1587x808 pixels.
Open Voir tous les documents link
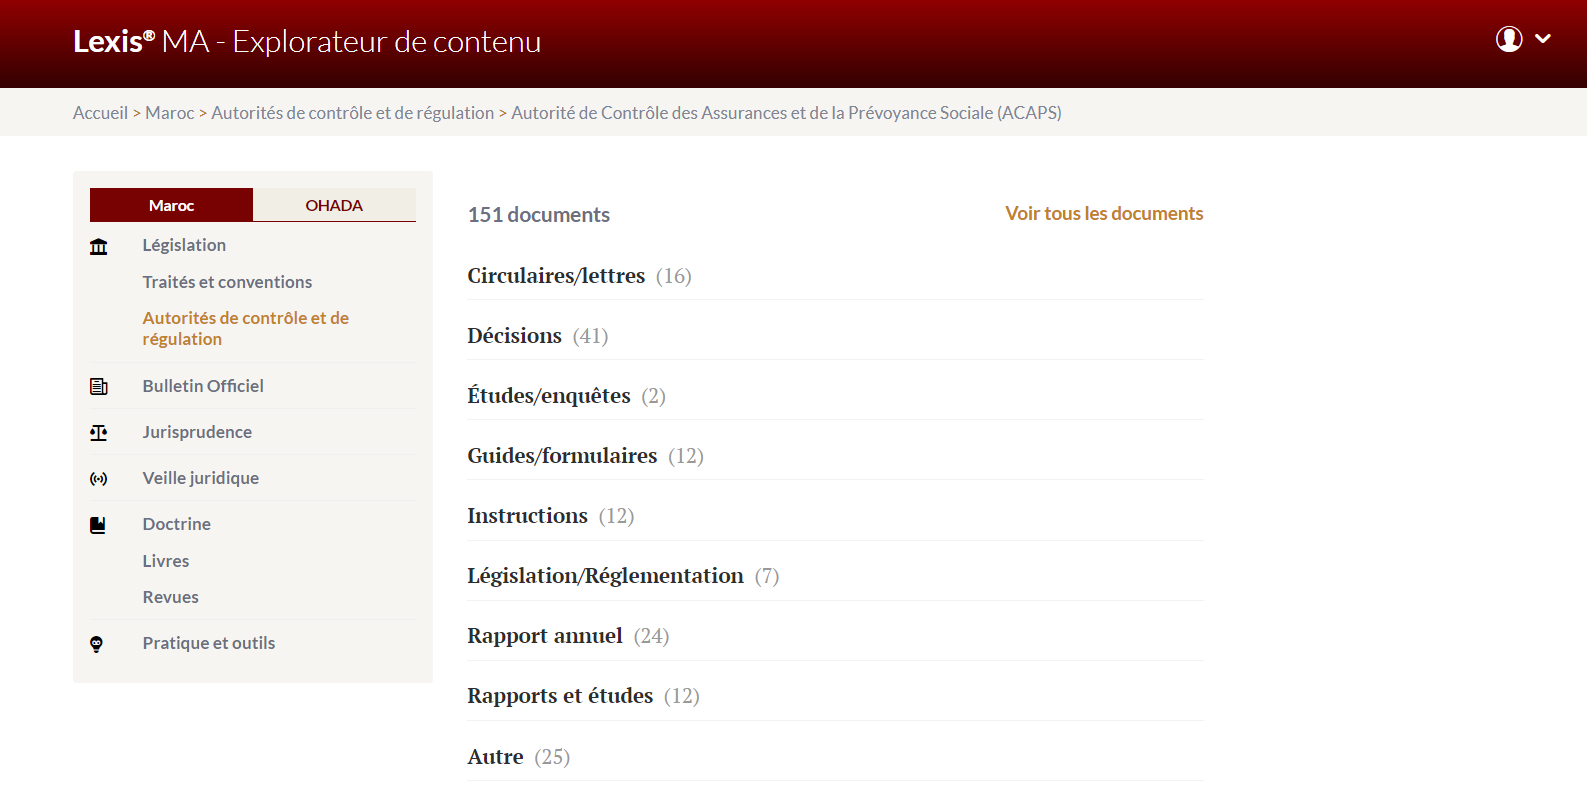pos(1104,213)
